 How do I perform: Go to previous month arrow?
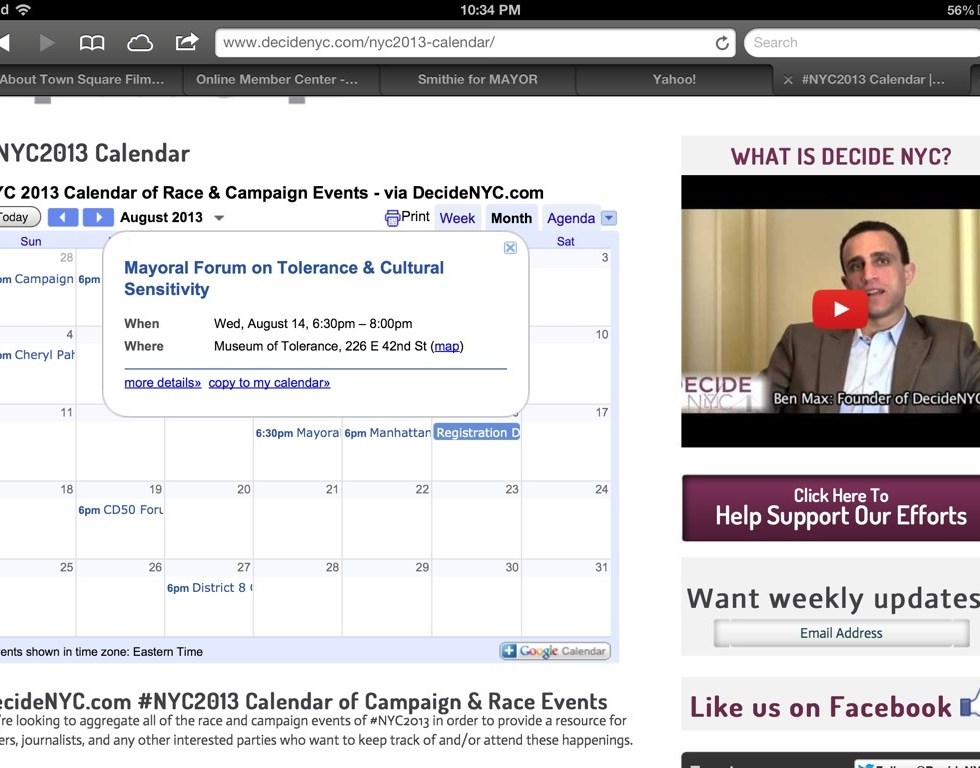click(62, 217)
